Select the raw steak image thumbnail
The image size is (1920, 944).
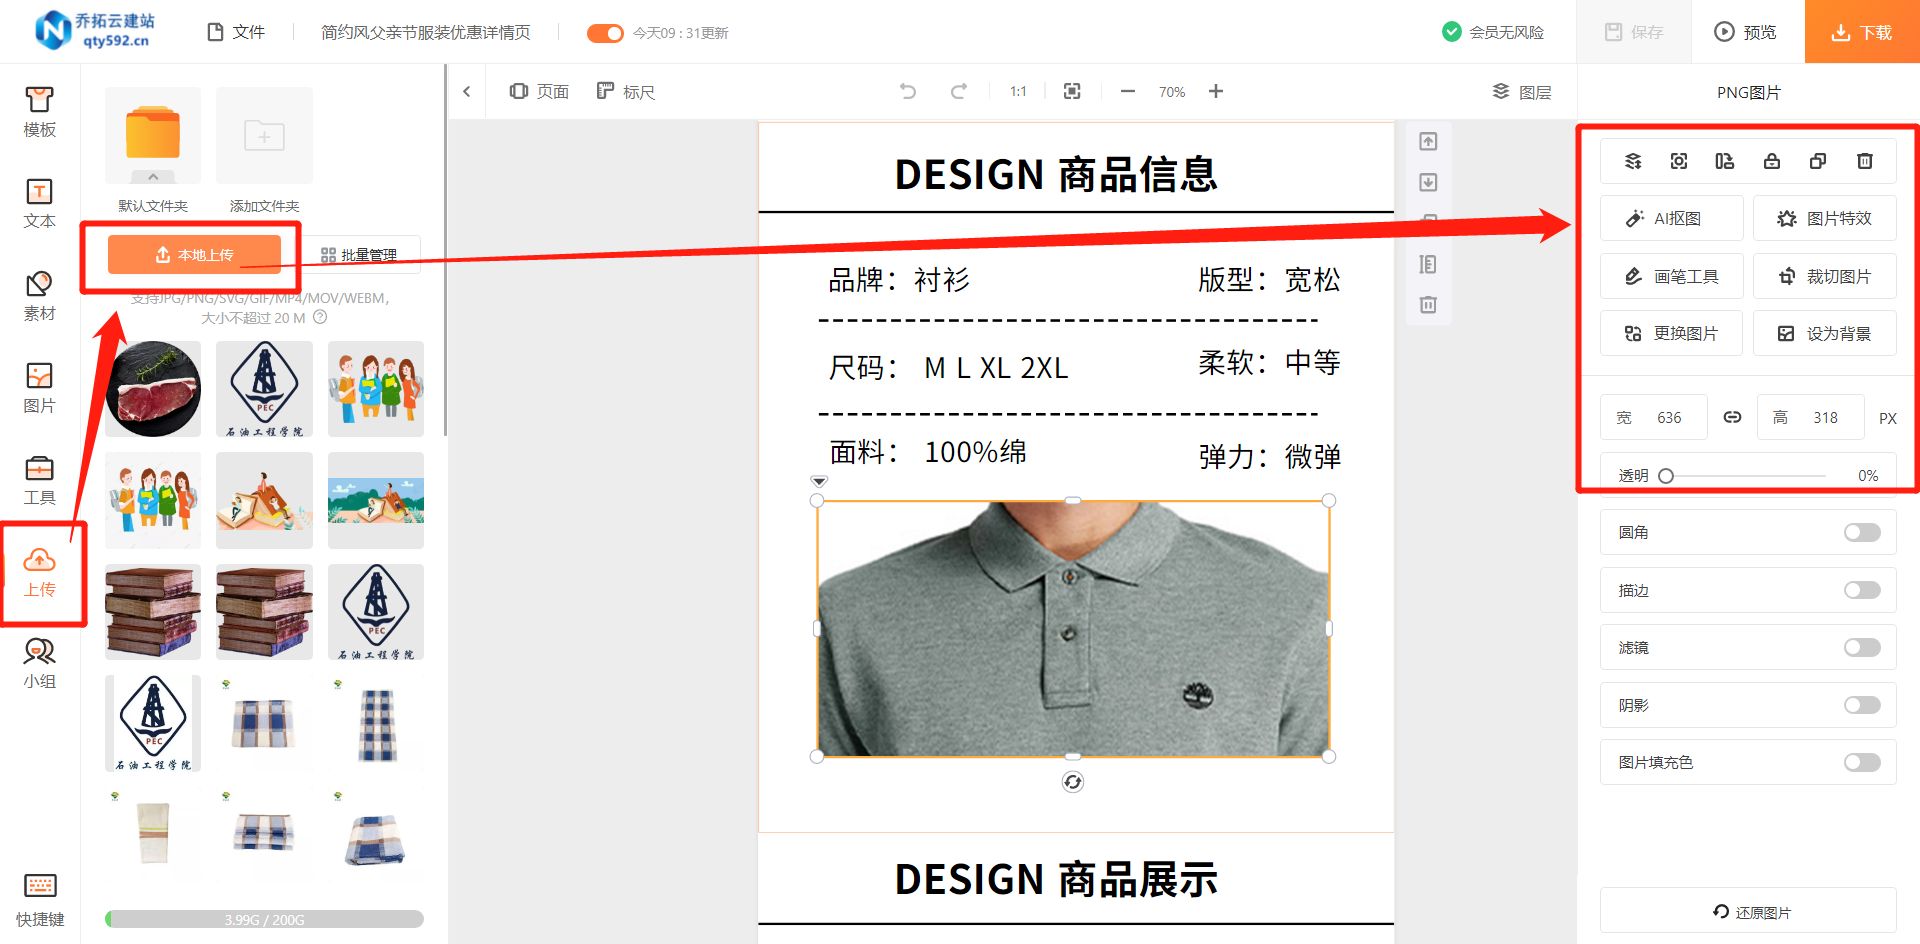click(153, 389)
